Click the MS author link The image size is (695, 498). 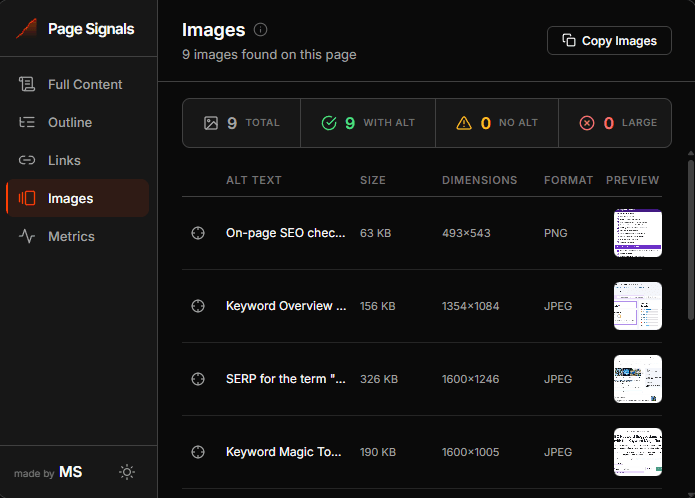(x=70, y=472)
